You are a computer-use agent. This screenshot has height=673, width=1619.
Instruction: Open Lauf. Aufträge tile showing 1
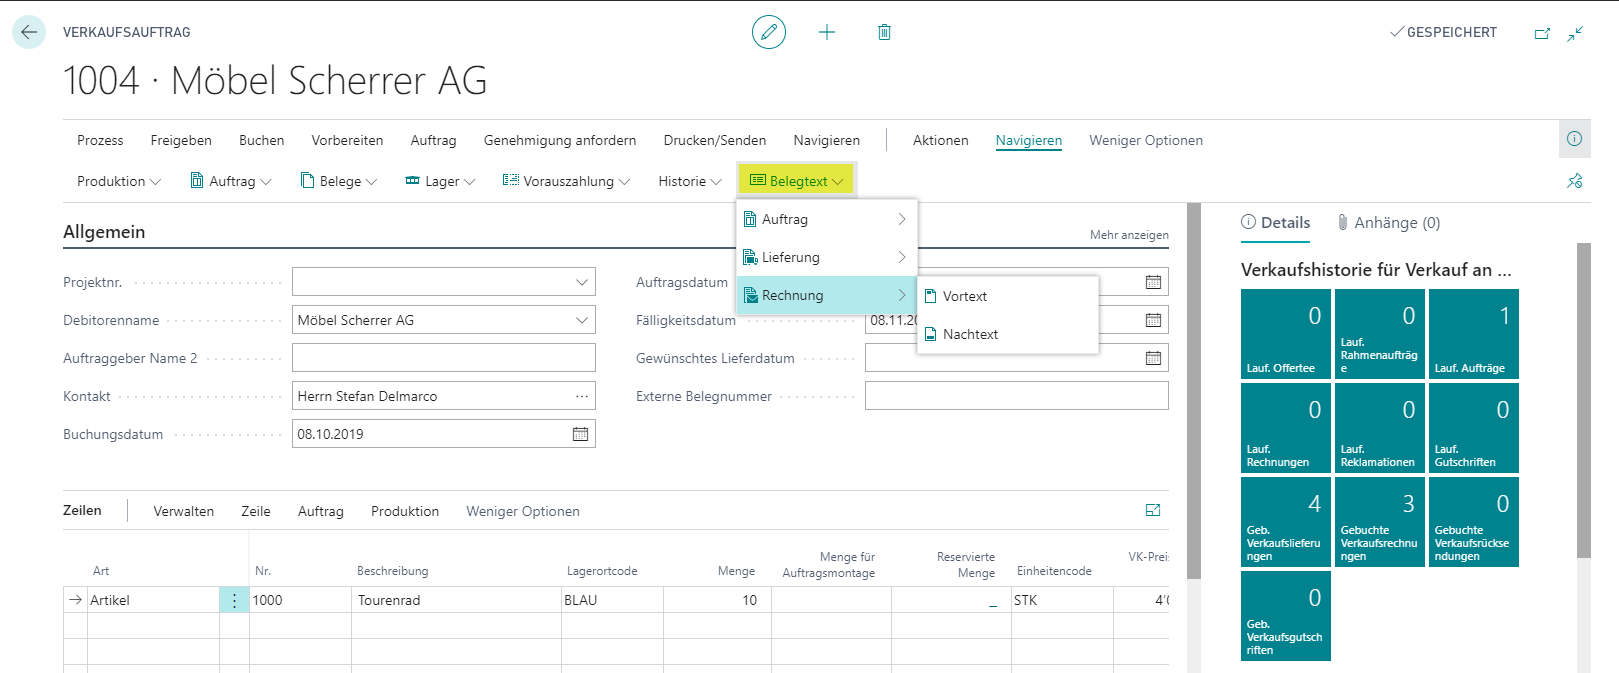point(1474,334)
